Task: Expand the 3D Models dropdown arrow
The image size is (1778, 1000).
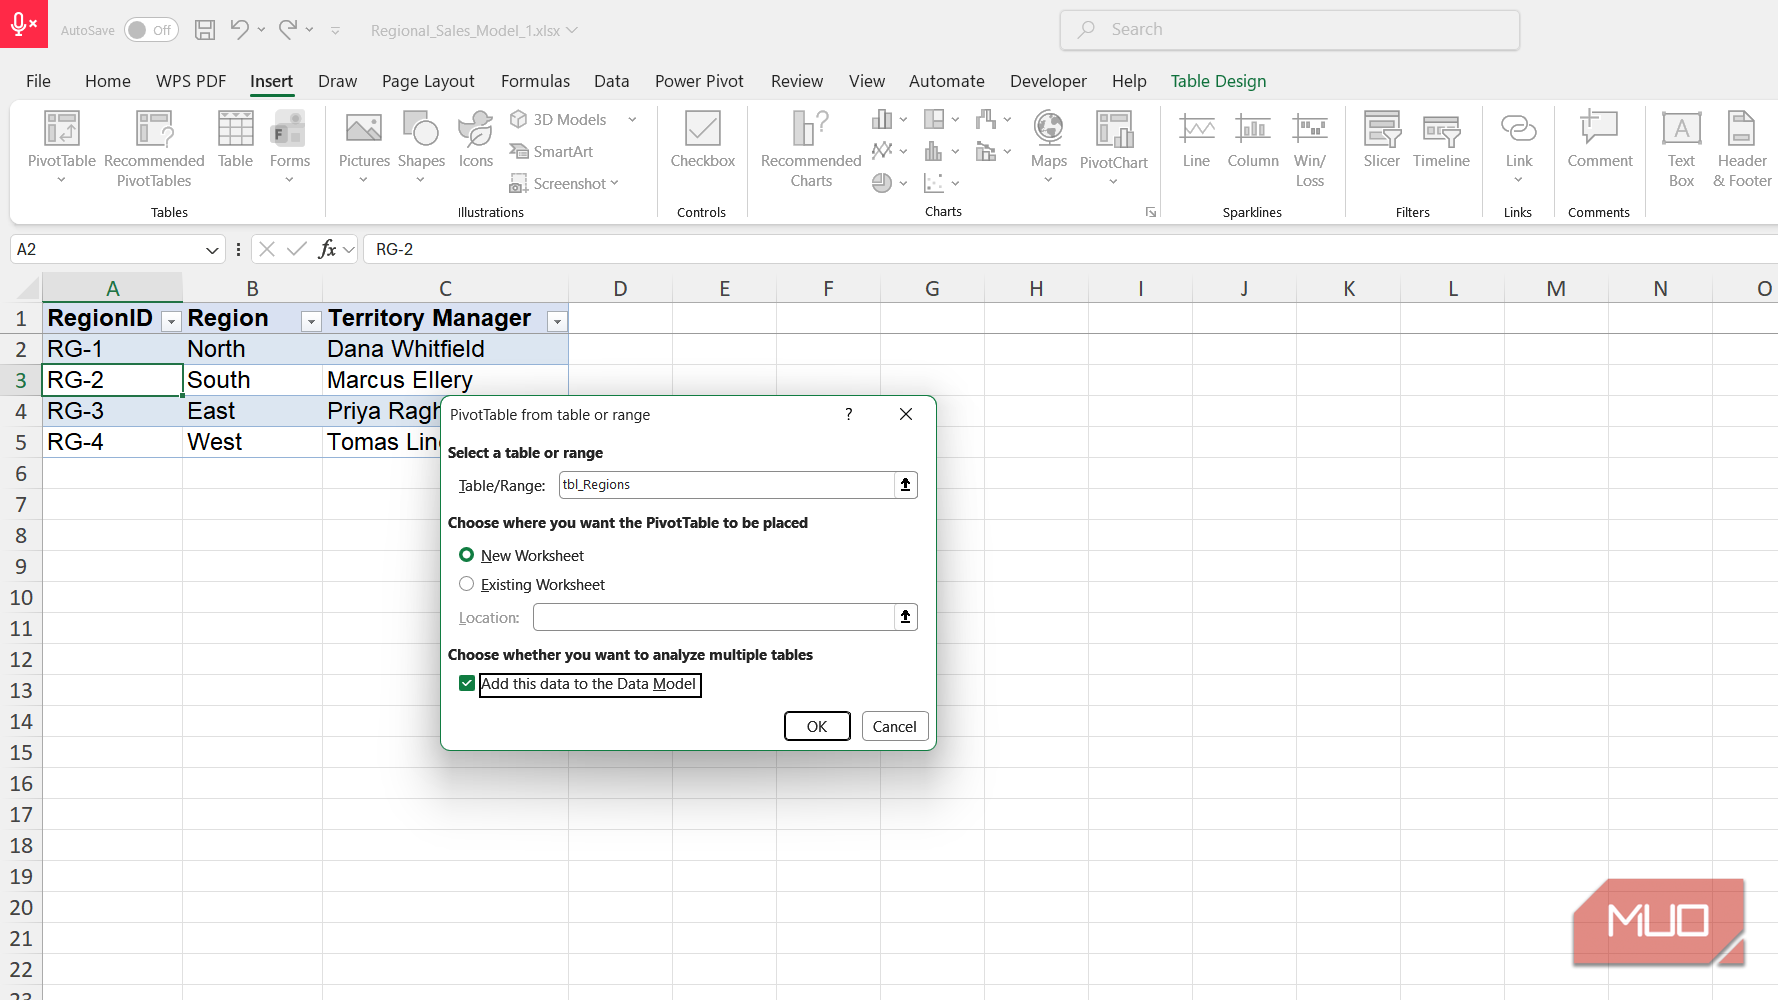Action: click(x=632, y=119)
